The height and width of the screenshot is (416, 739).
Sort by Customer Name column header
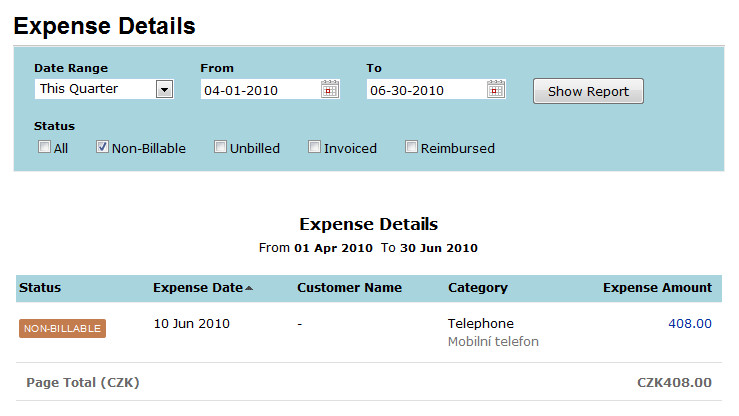coord(349,288)
